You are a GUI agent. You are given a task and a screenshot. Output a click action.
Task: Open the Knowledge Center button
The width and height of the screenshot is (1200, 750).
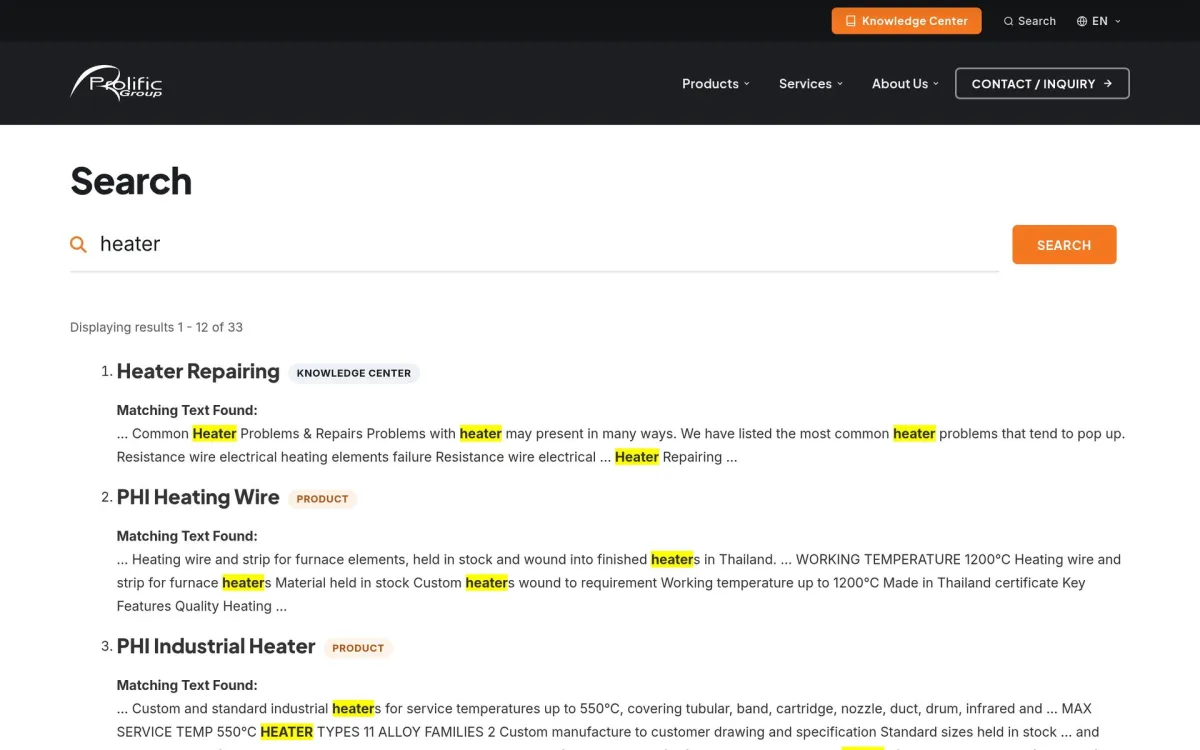pos(906,21)
